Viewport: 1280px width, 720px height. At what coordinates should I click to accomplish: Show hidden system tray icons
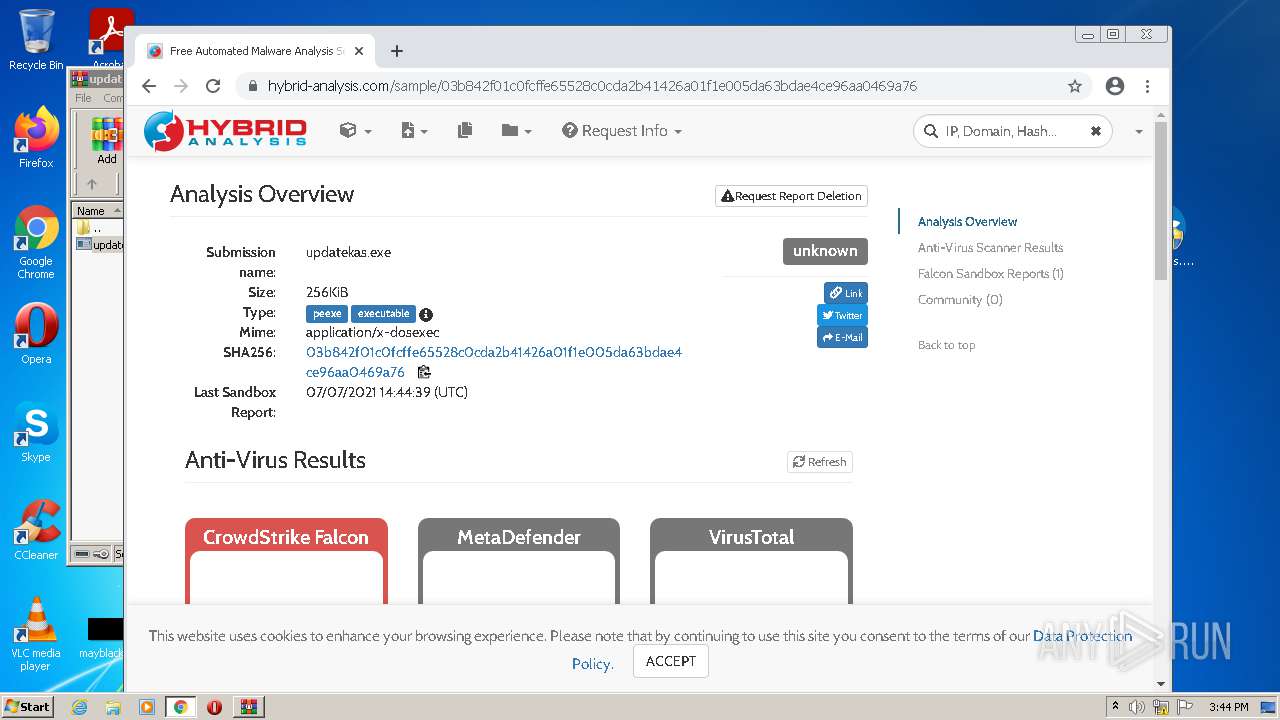click(x=1115, y=707)
